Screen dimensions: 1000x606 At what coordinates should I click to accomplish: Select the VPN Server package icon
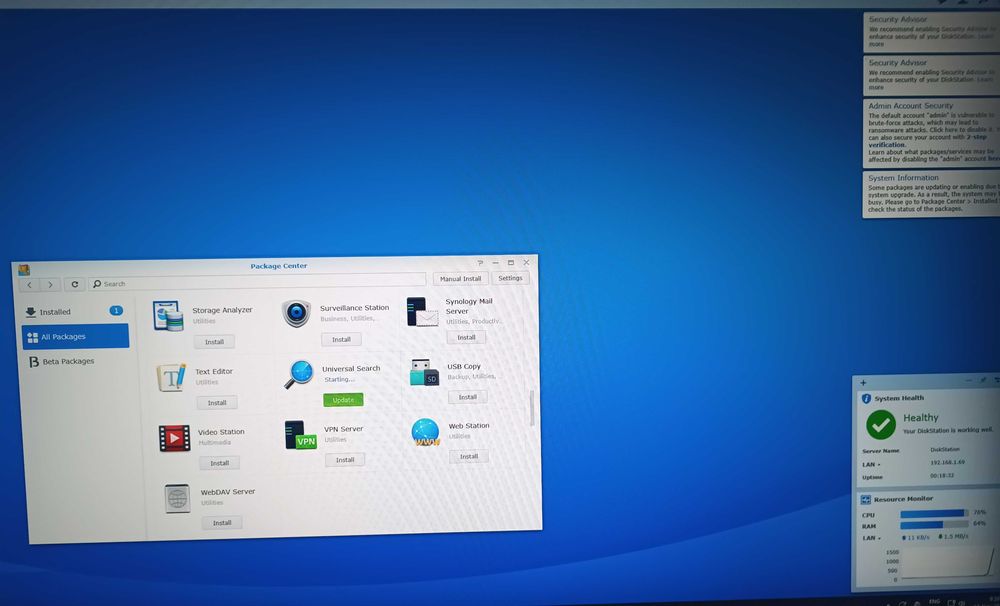coord(300,434)
